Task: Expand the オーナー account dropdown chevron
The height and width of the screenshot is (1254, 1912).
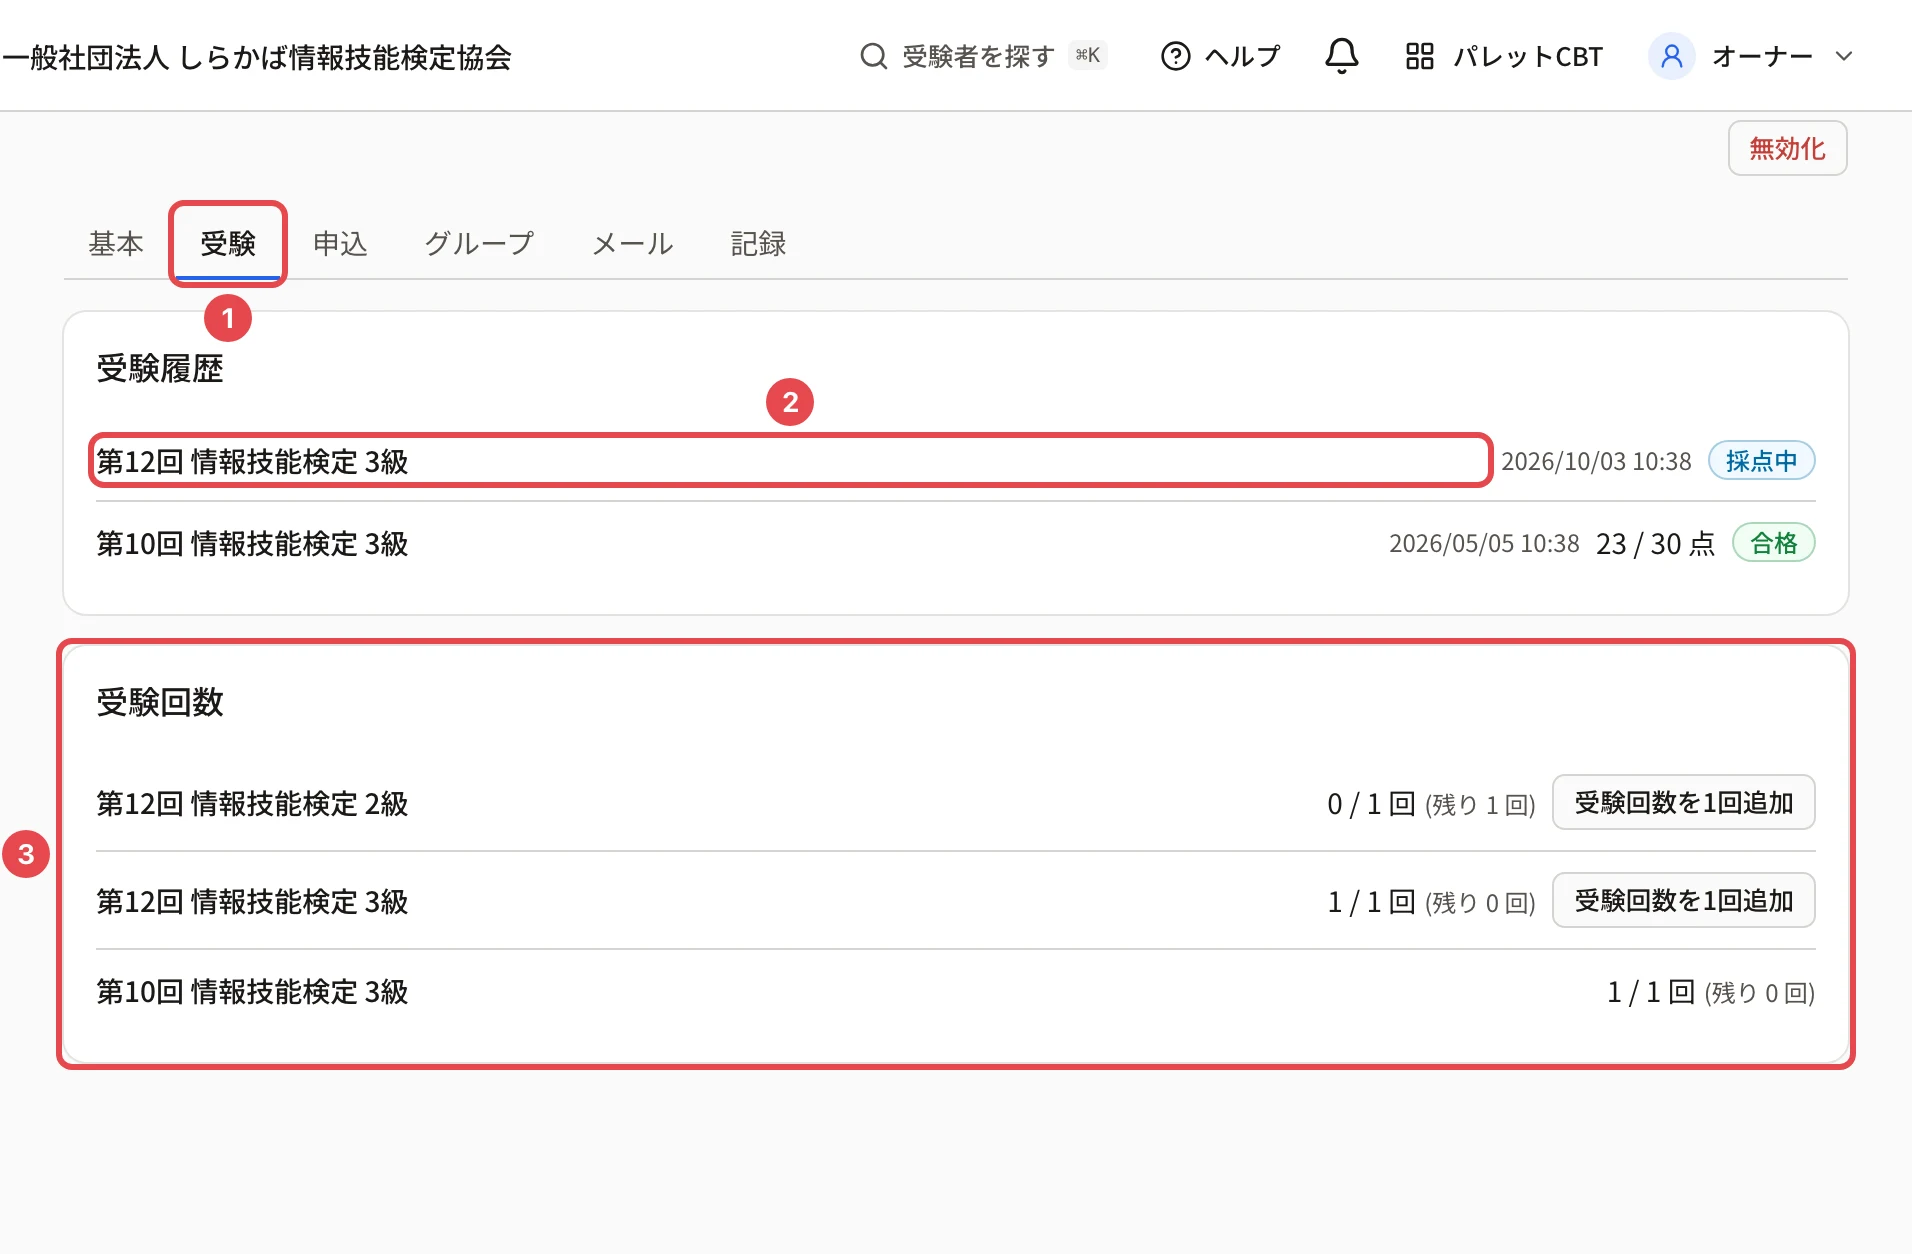Action: [x=1844, y=56]
